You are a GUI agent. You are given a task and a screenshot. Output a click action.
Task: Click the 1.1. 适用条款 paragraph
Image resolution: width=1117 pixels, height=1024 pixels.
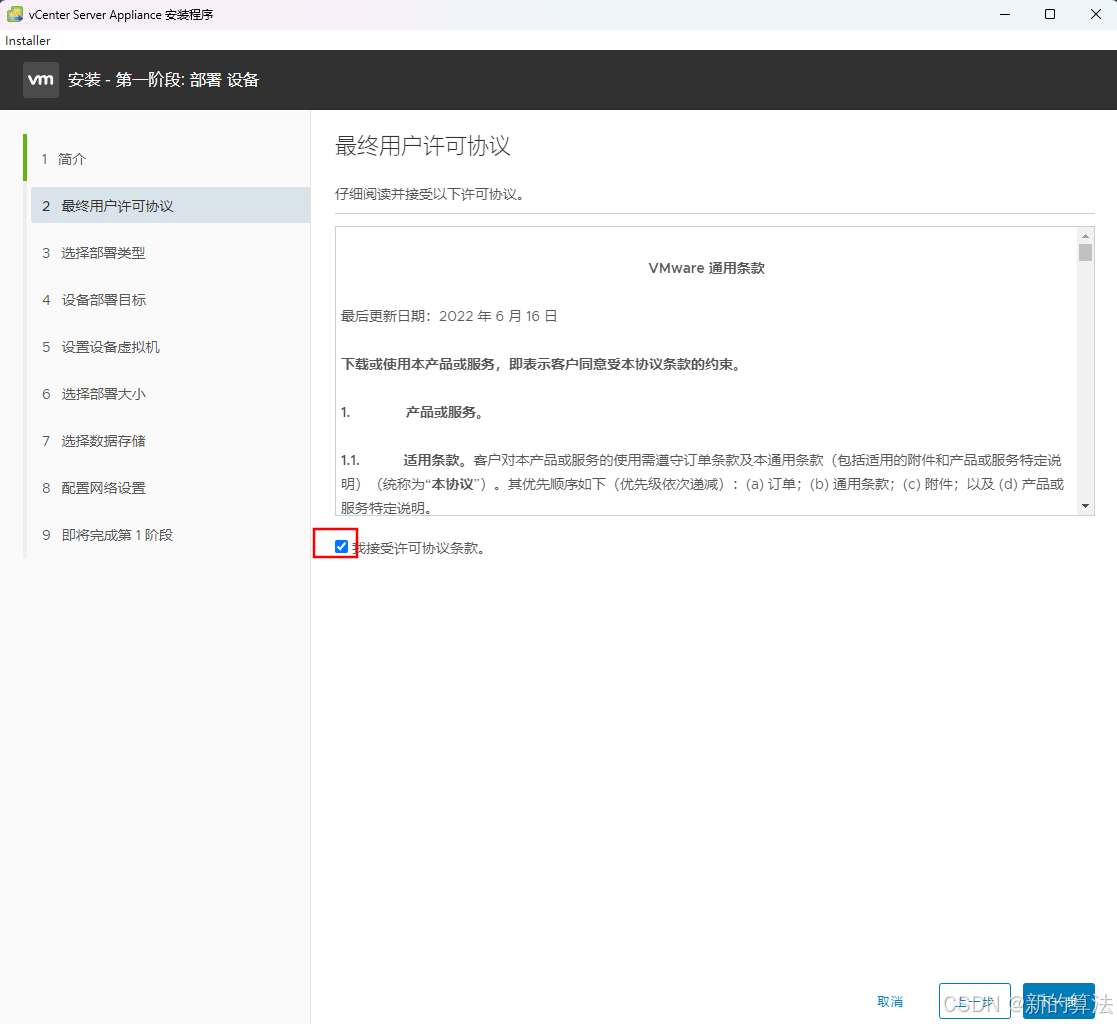click(702, 484)
